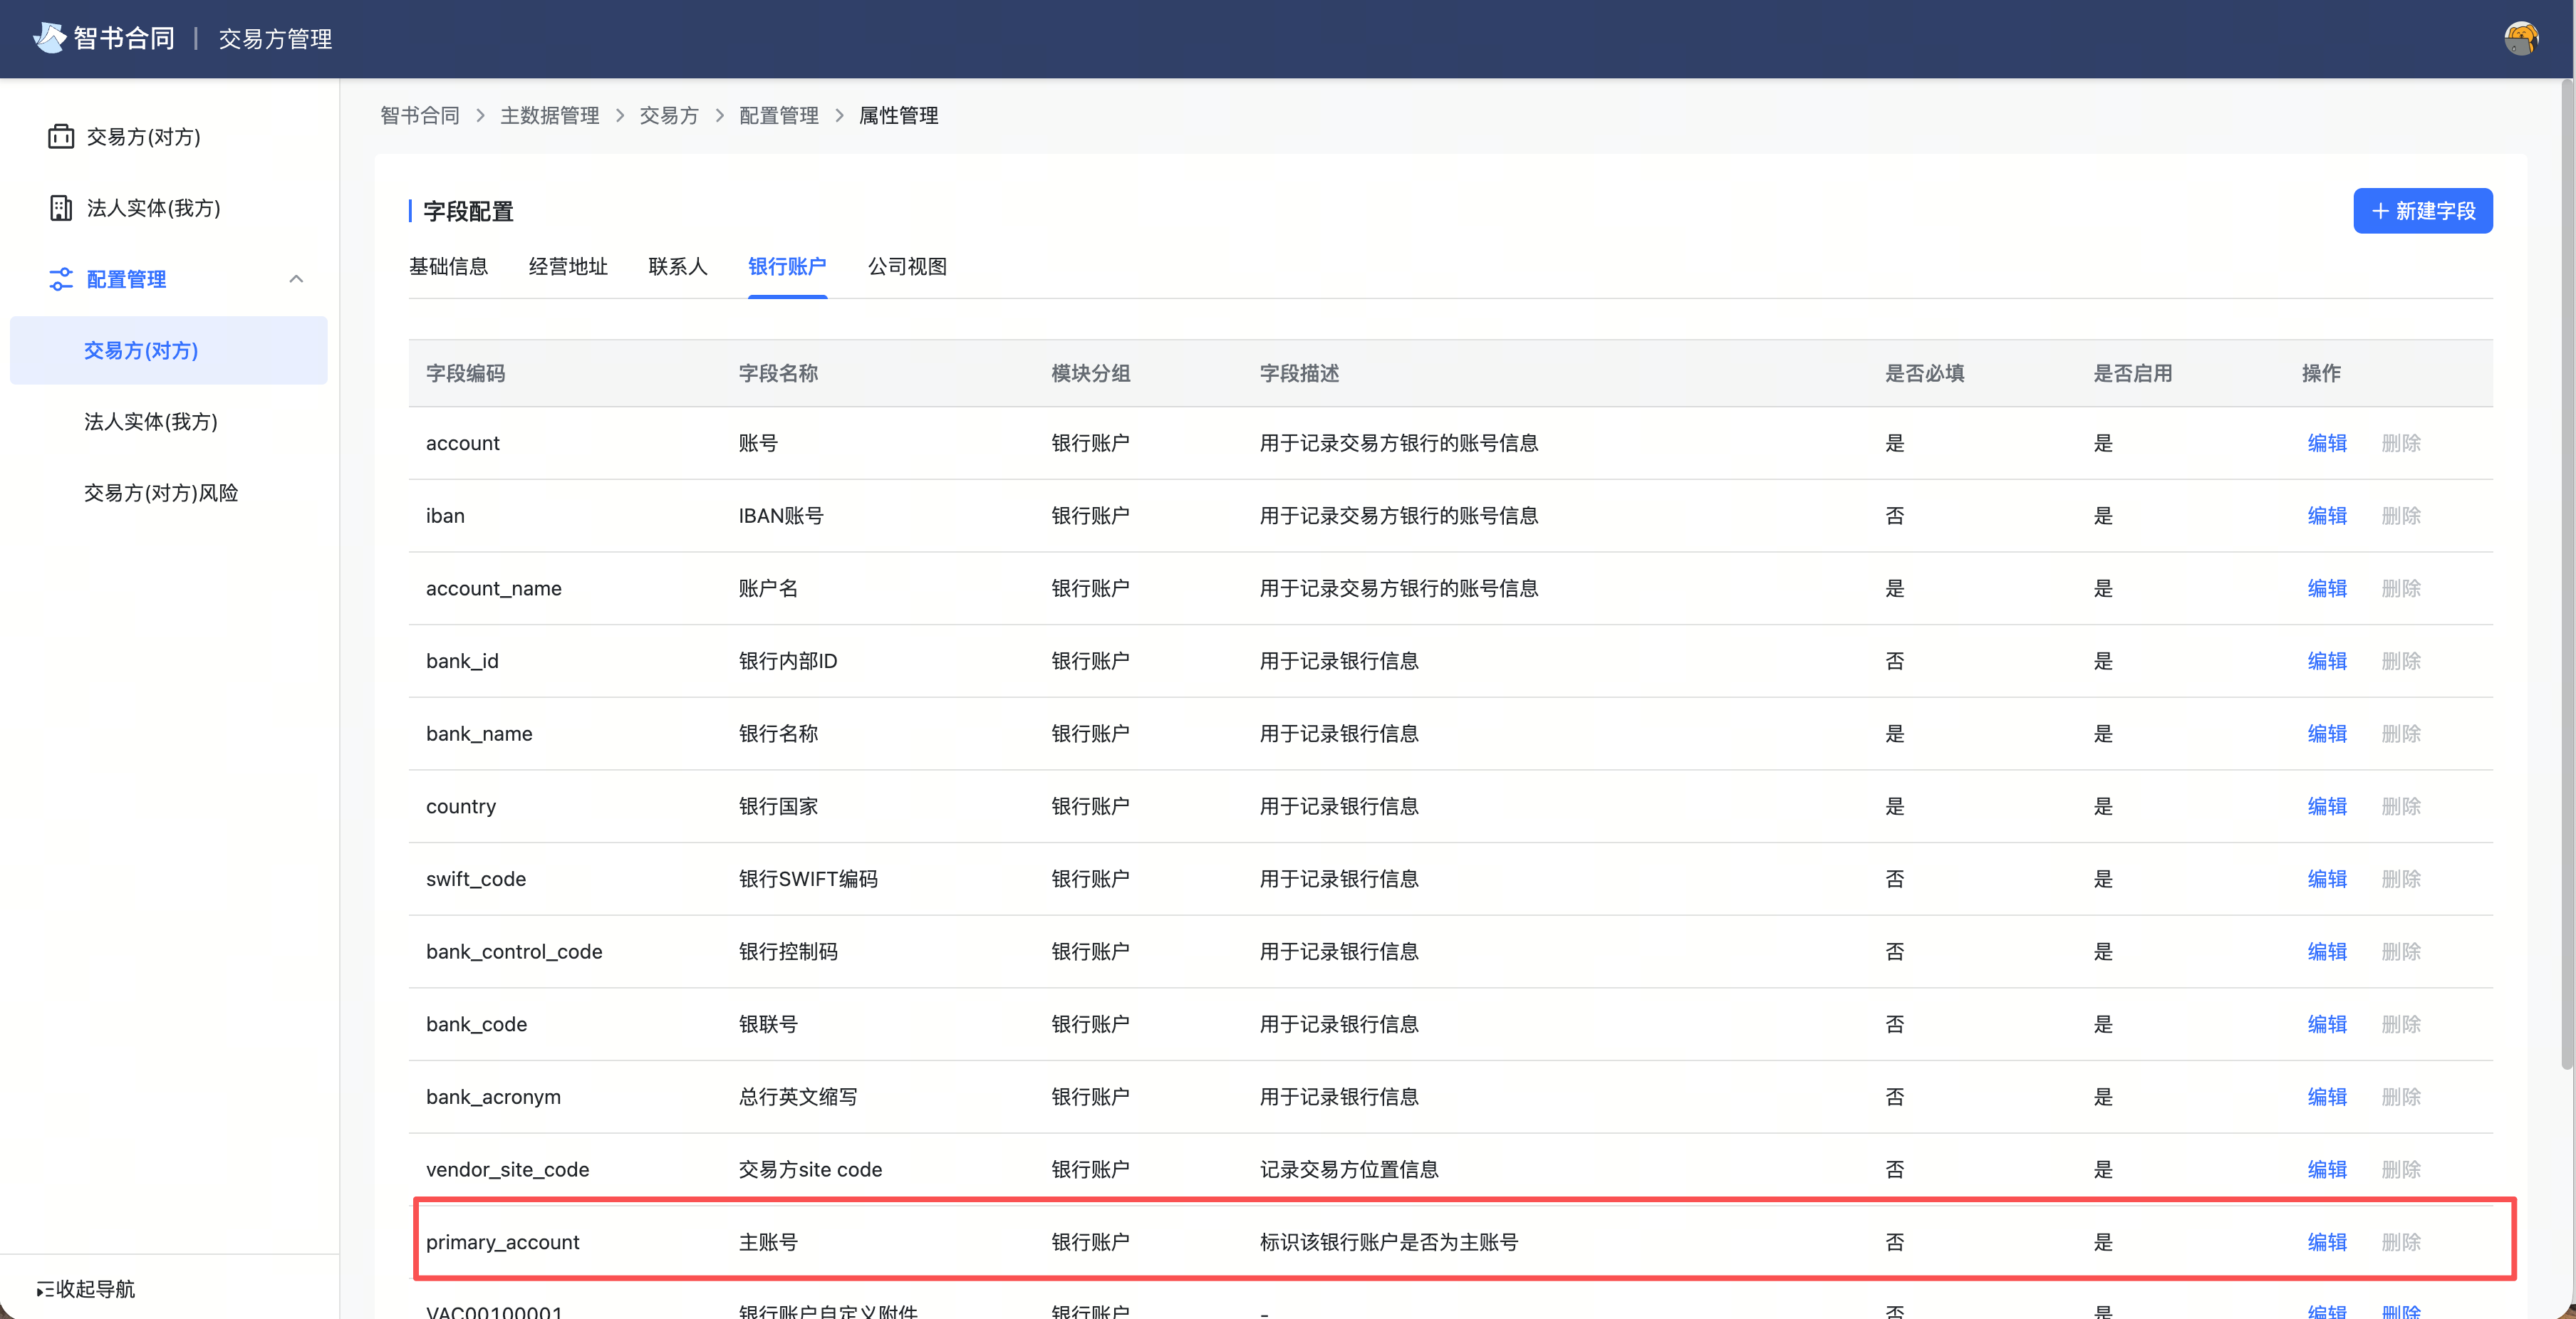Image resolution: width=2576 pixels, height=1319 pixels.
Task: Click 智书合同 in the breadcrumb
Action: [420, 115]
